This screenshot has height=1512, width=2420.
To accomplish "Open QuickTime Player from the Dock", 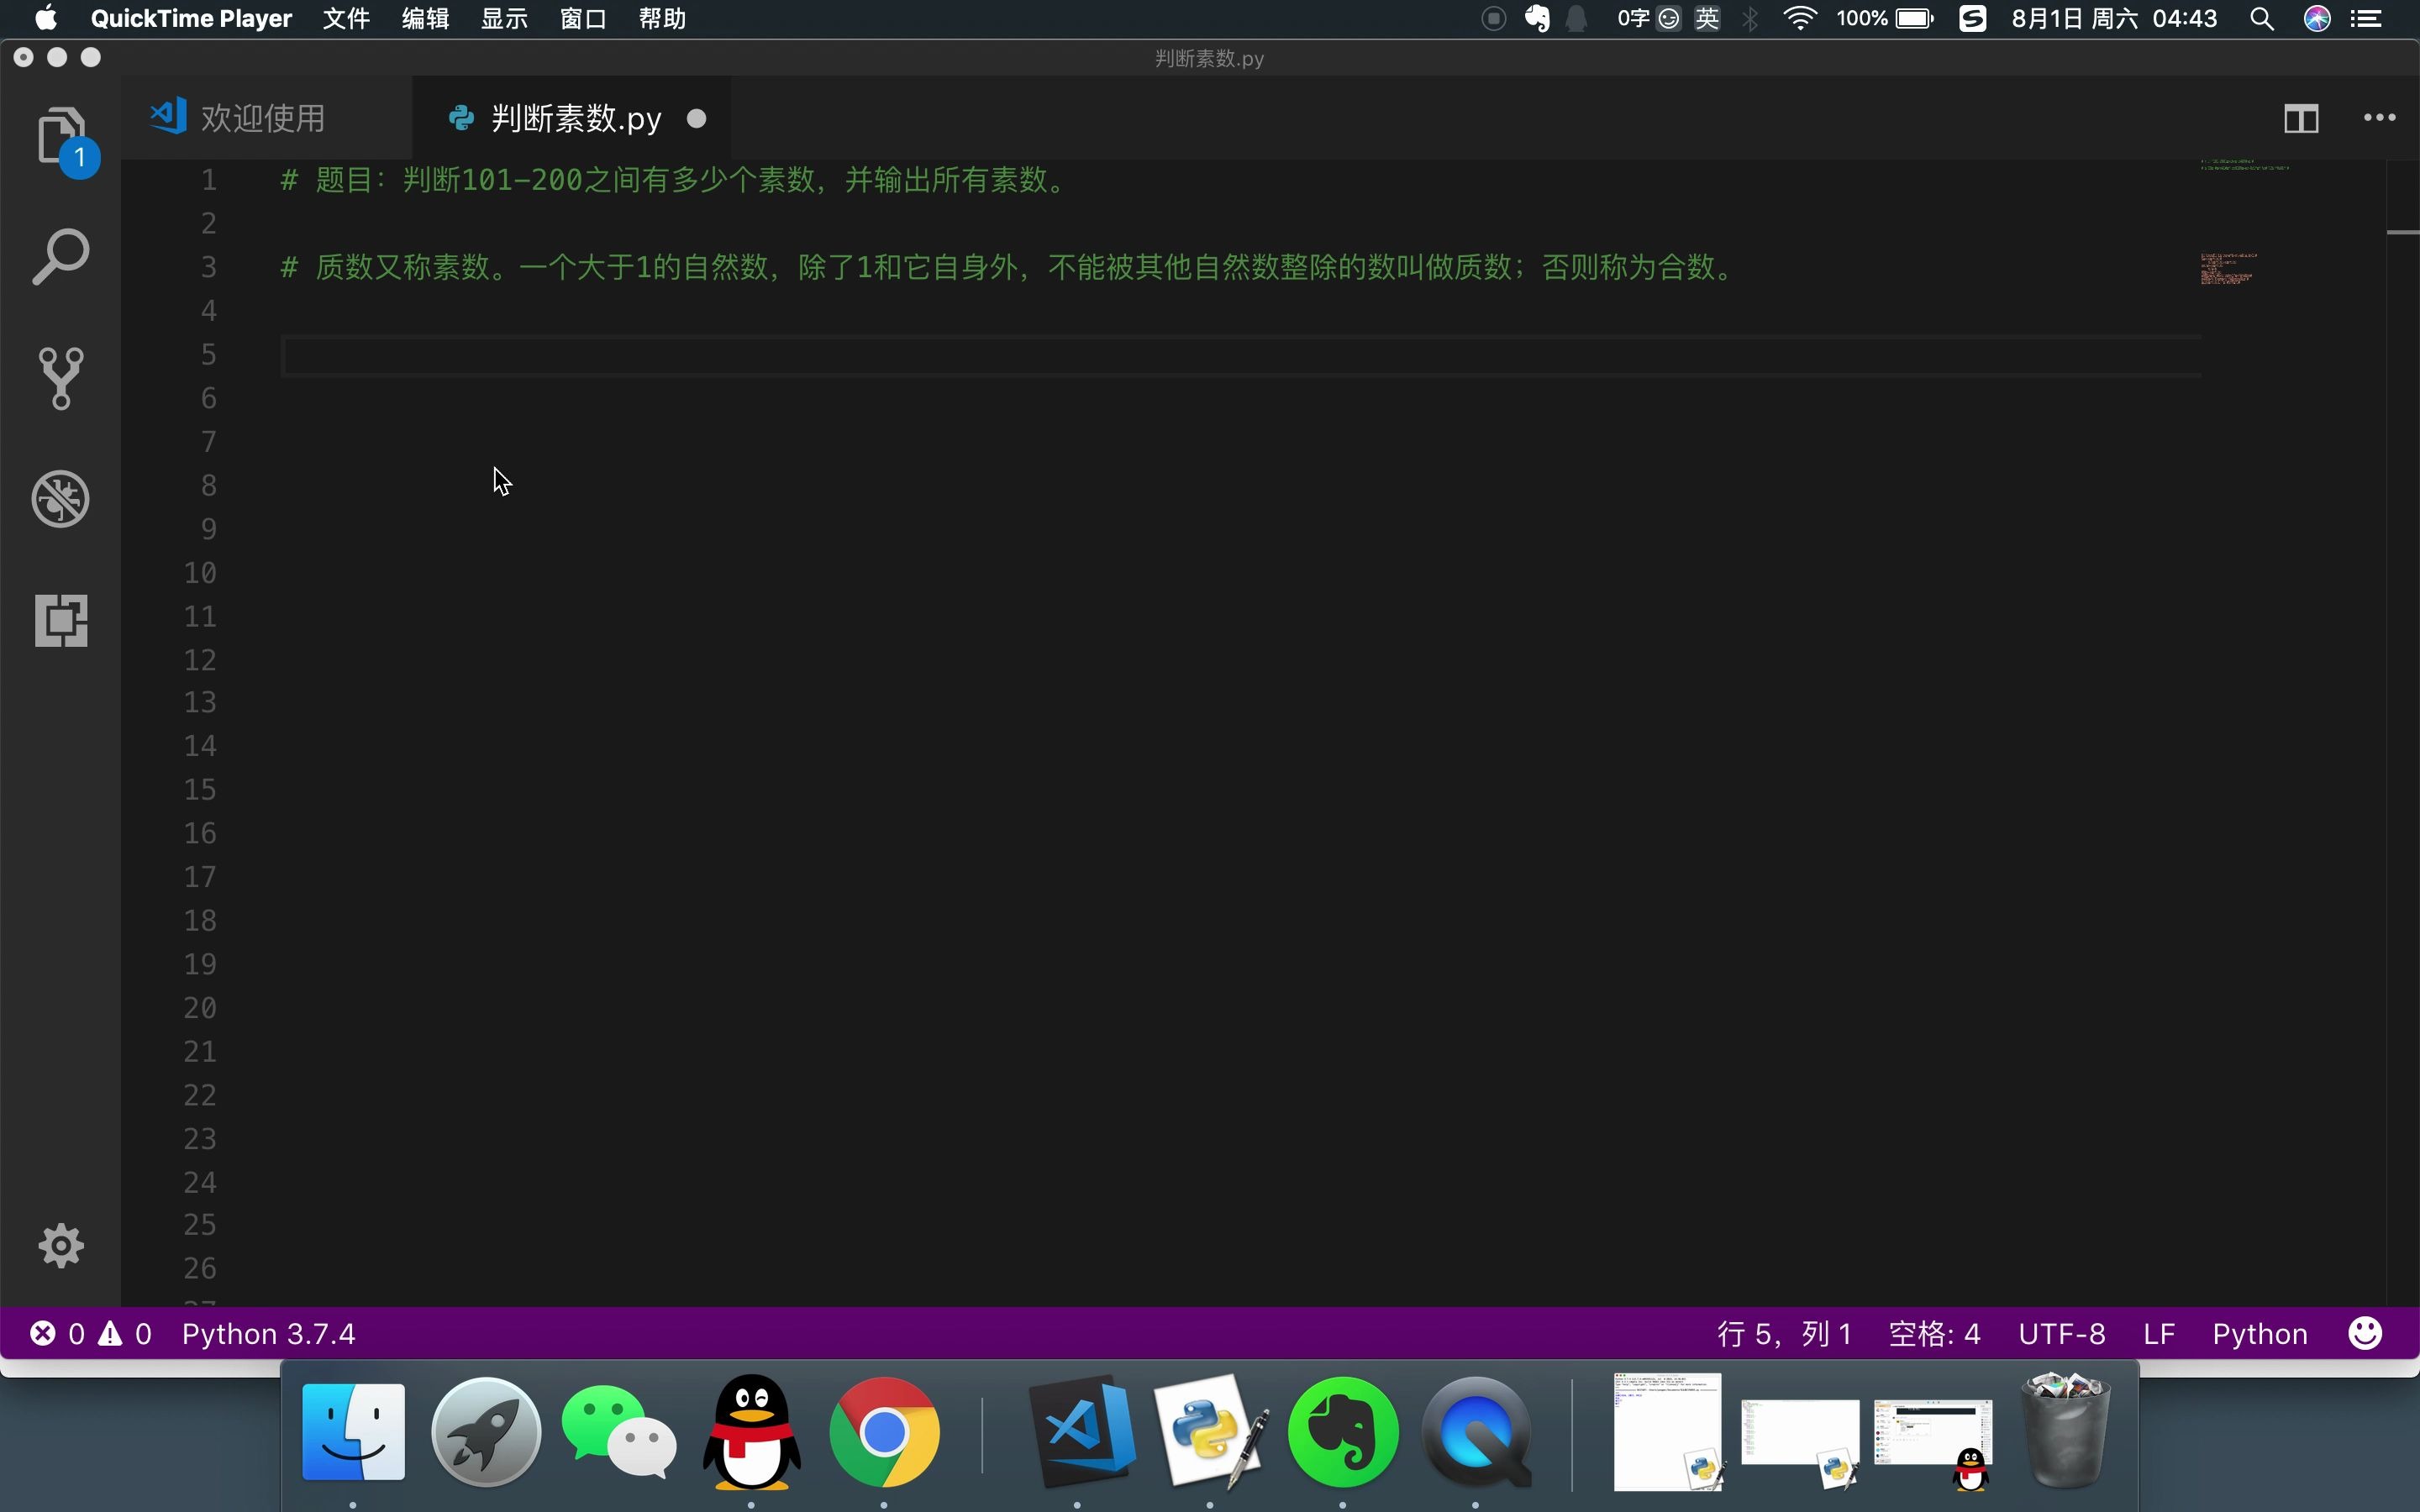I will pos(1477,1431).
